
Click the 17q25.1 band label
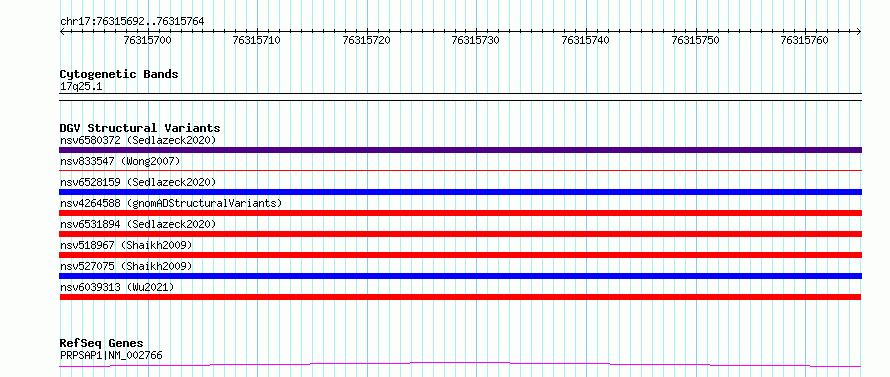click(x=81, y=87)
